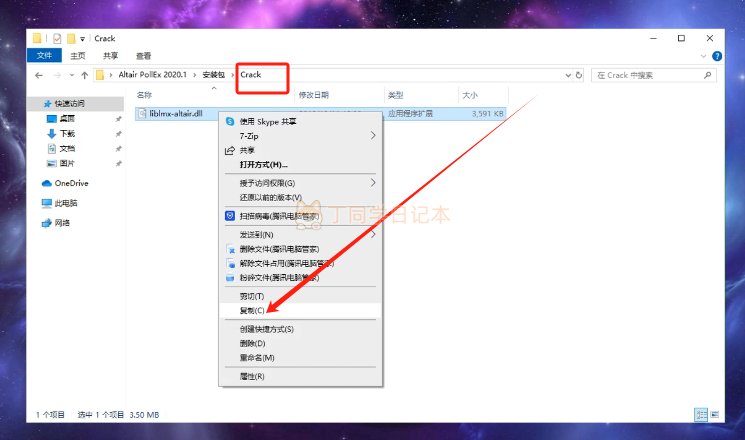Sort by 类型 column header
Viewport: 745px width, 440px height.
pos(395,95)
